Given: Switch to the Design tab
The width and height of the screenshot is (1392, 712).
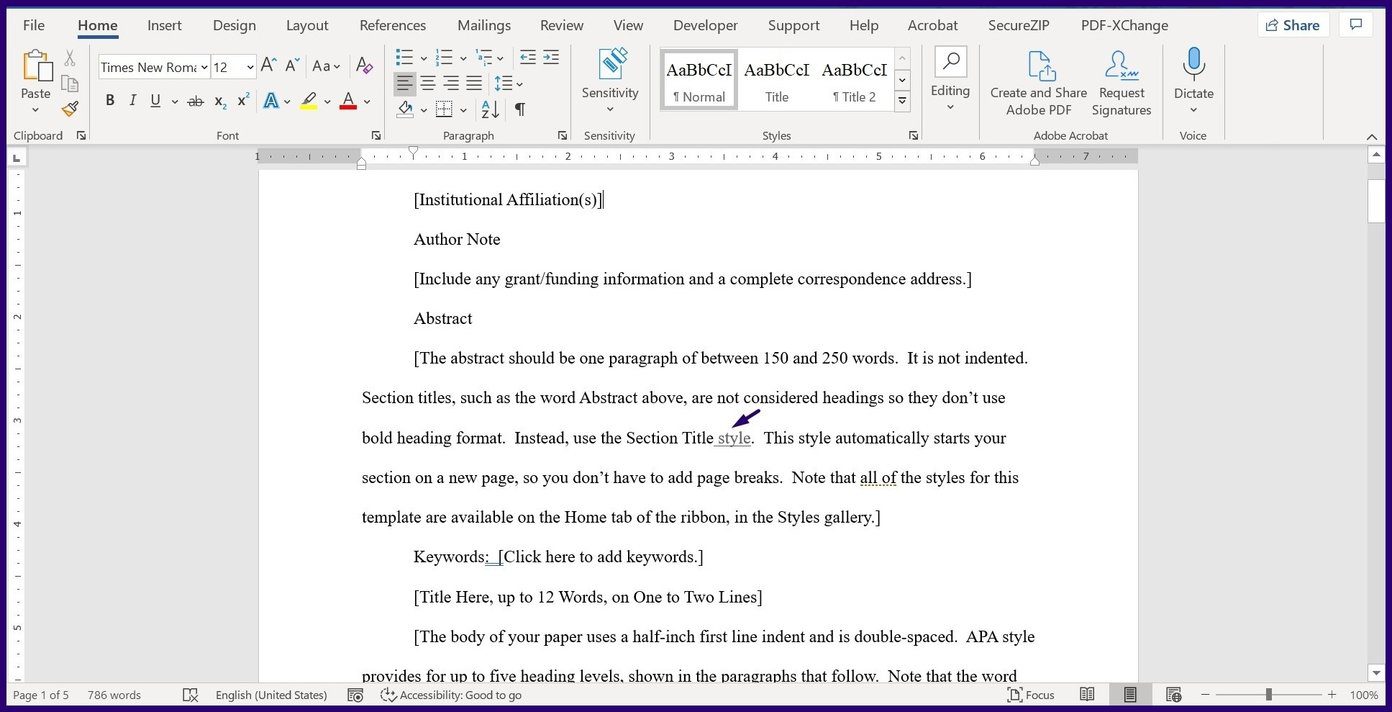Looking at the screenshot, I should (234, 25).
